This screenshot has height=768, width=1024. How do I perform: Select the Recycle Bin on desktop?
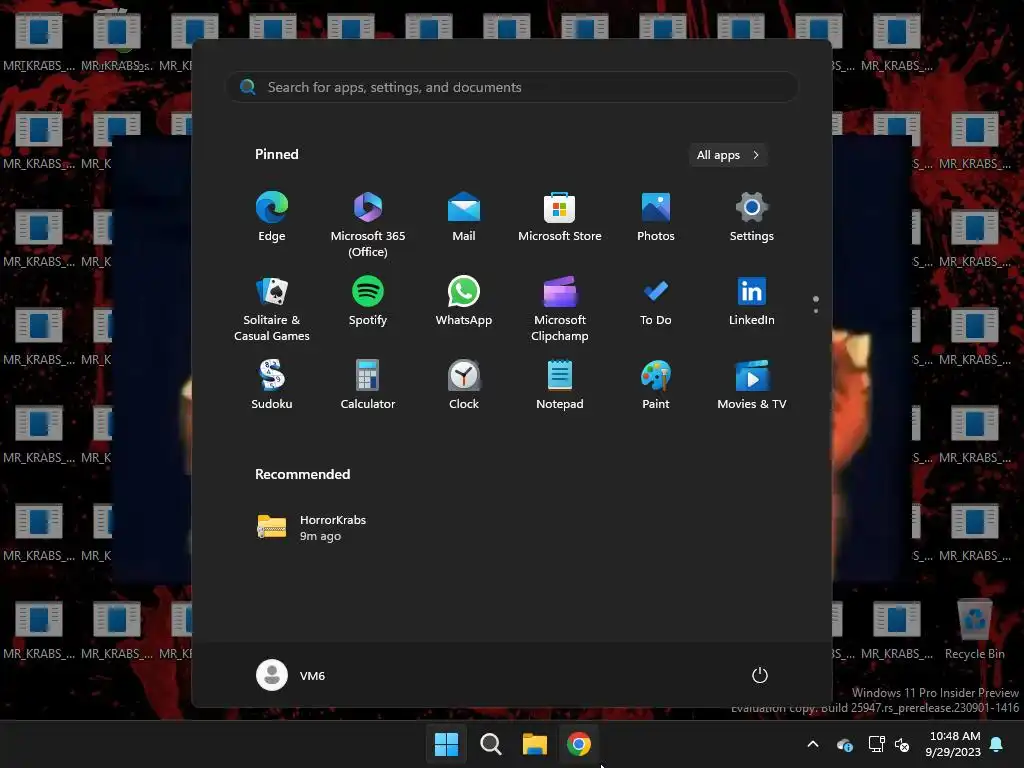point(974,629)
